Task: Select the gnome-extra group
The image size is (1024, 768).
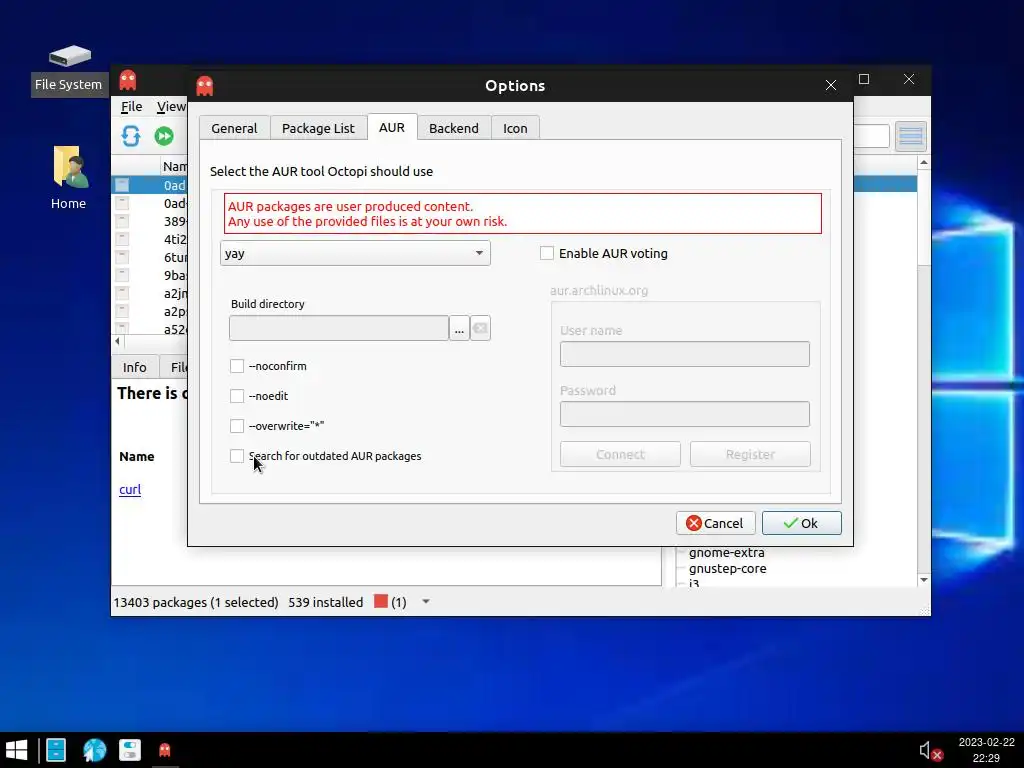Action: coord(726,552)
